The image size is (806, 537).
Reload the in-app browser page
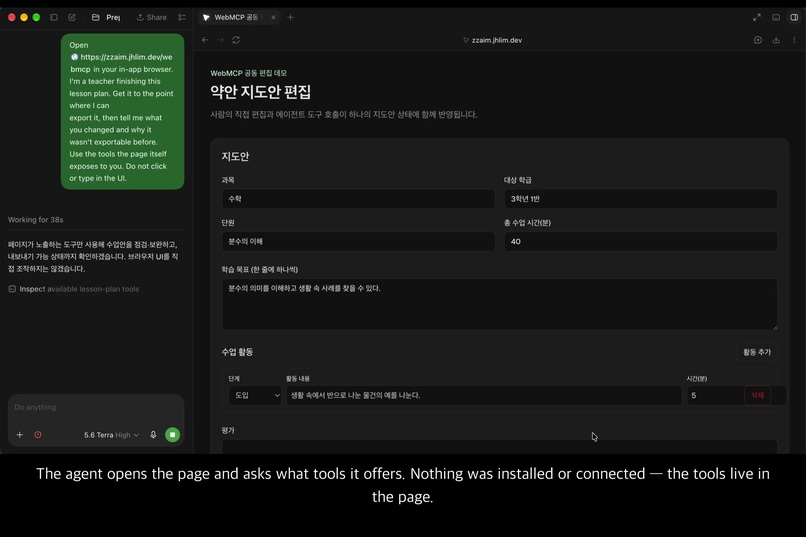pyautogui.click(x=236, y=40)
